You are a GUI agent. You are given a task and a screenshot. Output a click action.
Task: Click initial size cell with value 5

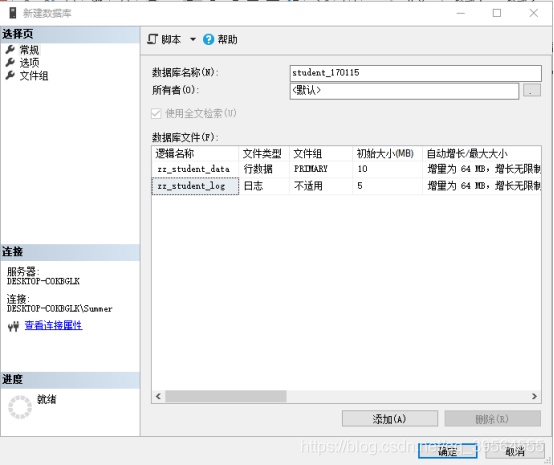click(387, 186)
